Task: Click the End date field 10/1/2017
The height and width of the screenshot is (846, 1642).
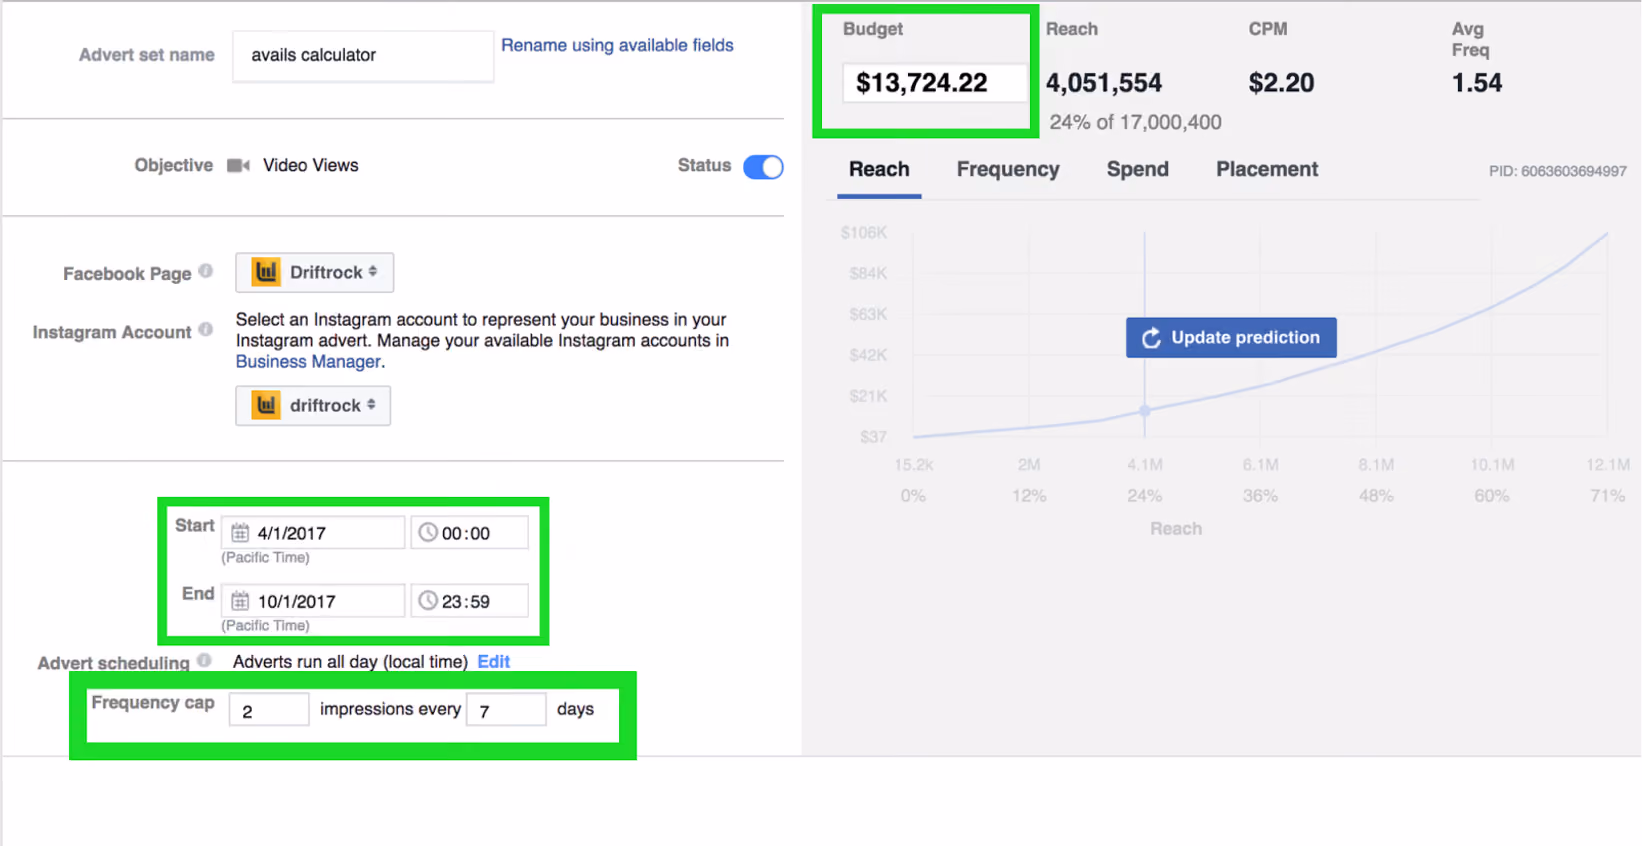Action: click(x=313, y=601)
